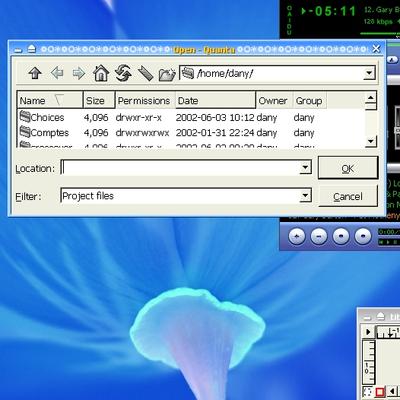Click the back navigation arrow

click(x=57, y=73)
